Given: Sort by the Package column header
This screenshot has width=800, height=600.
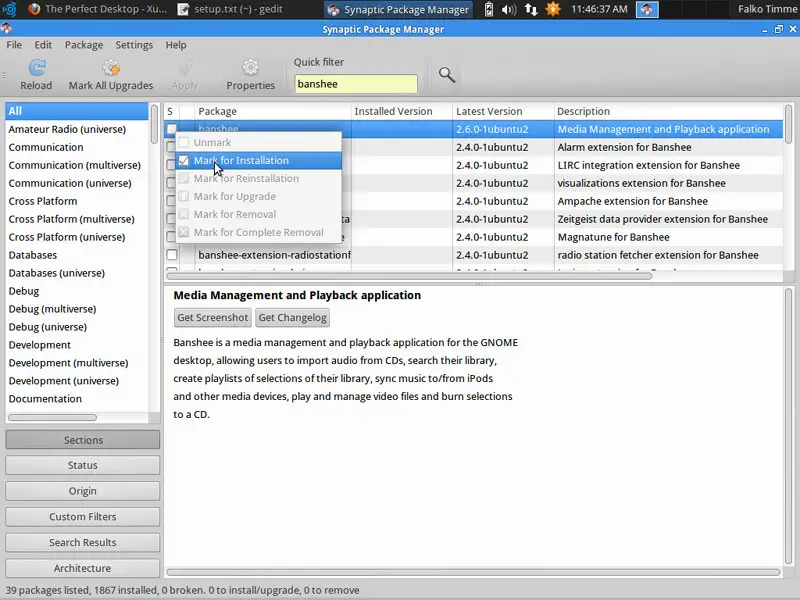Looking at the screenshot, I should [x=273, y=111].
